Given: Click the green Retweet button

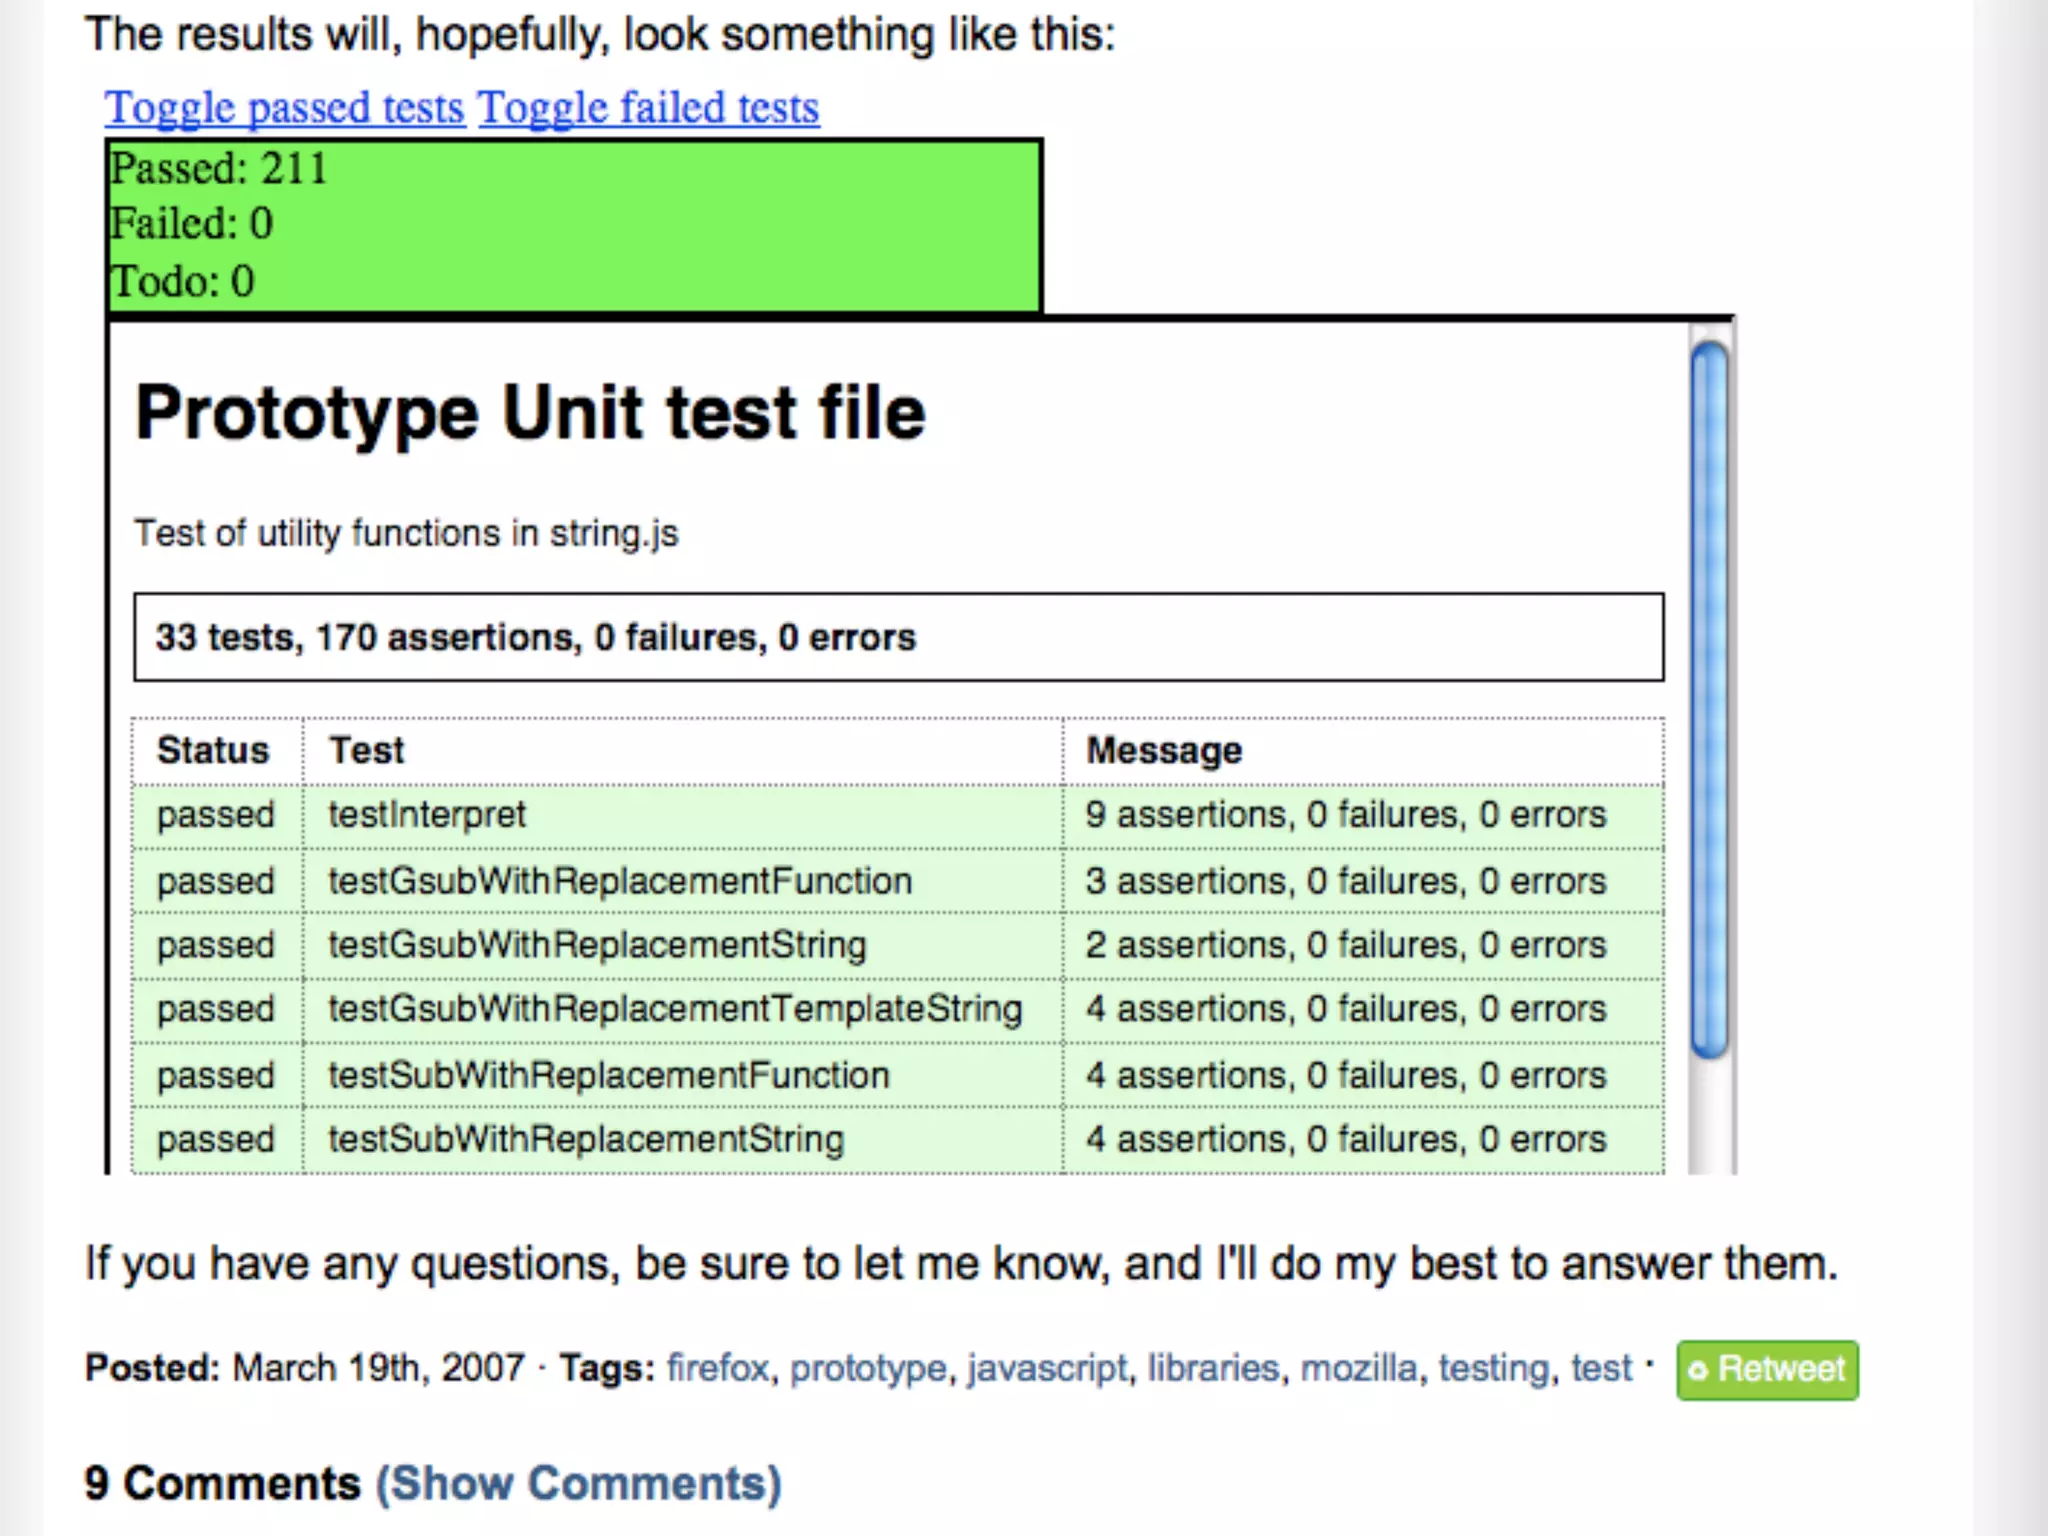Looking at the screenshot, I should (x=1768, y=1369).
